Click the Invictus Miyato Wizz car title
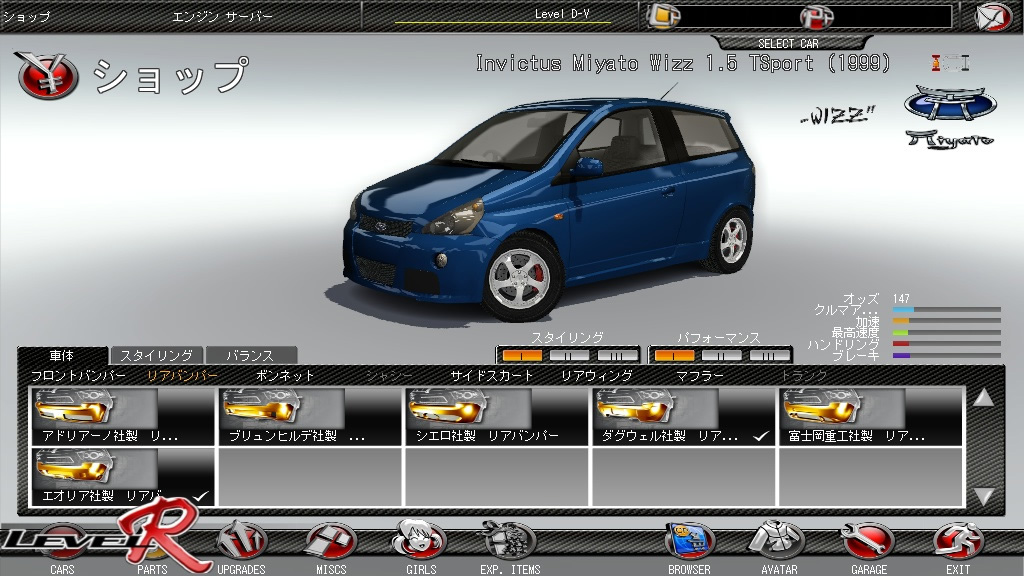This screenshot has width=1024, height=576. (682, 63)
